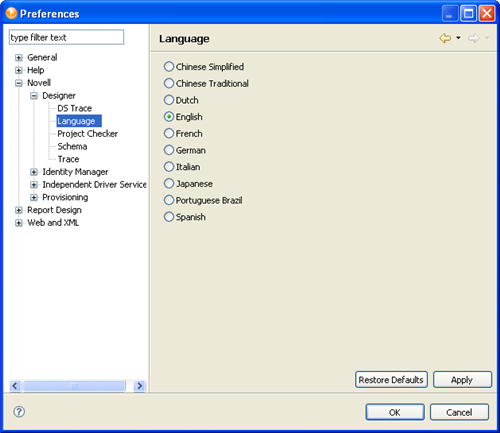
Task: Click the forward navigation arrow icon
Action: tap(474, 38)
